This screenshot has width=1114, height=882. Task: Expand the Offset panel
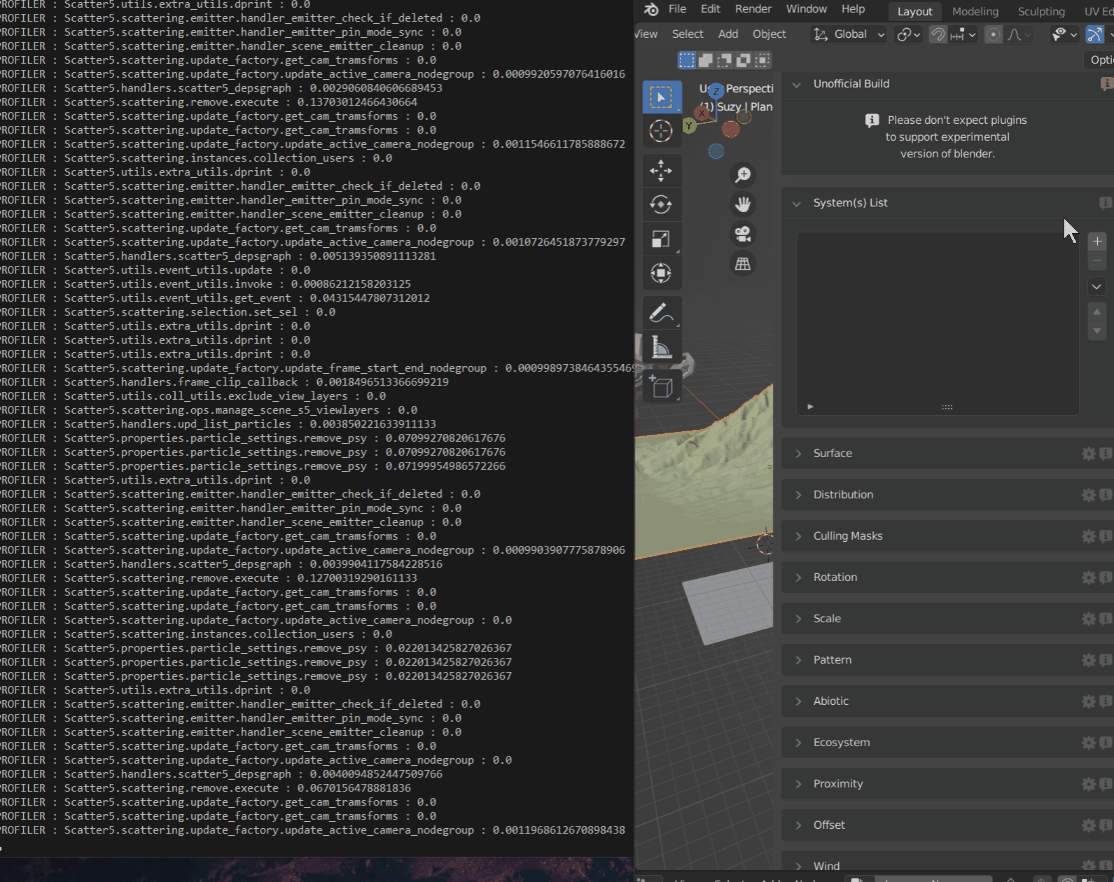coord(798,825)
